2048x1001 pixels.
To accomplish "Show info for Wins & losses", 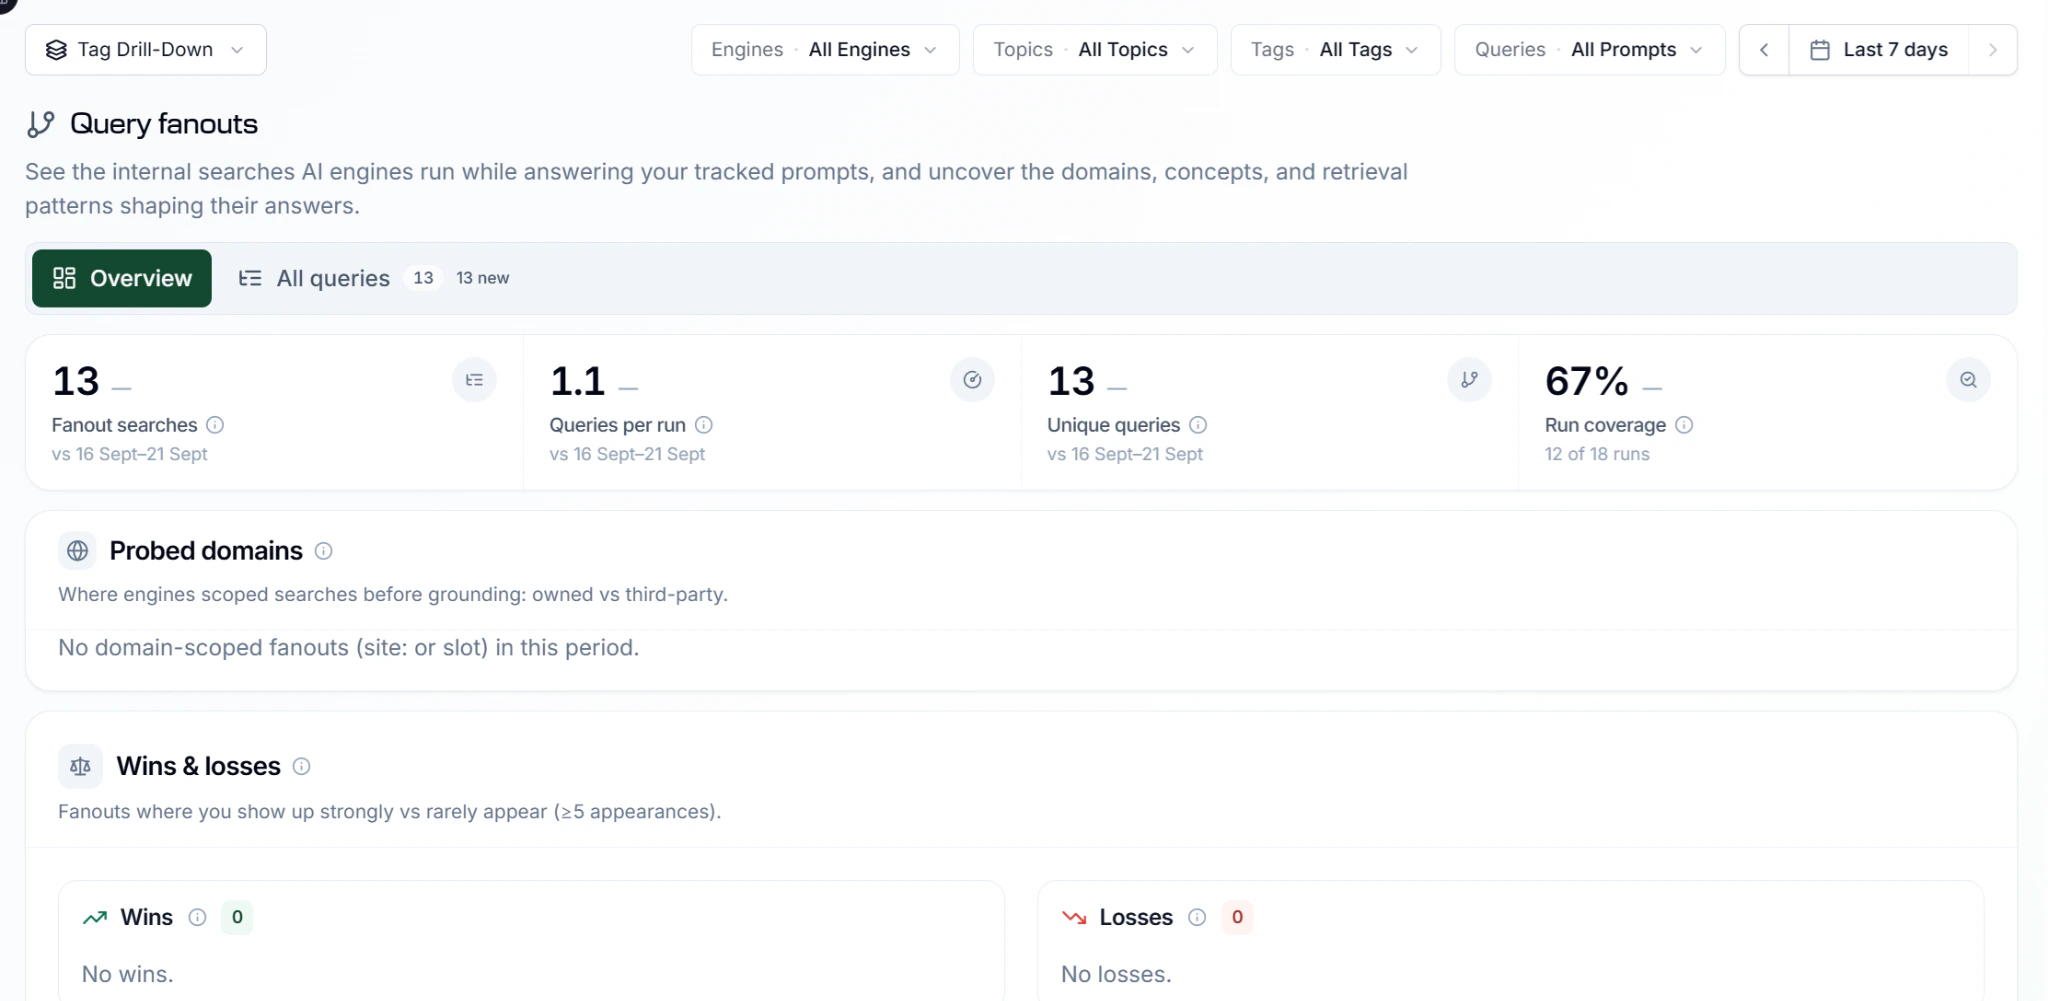I will [x=301, y=766].
